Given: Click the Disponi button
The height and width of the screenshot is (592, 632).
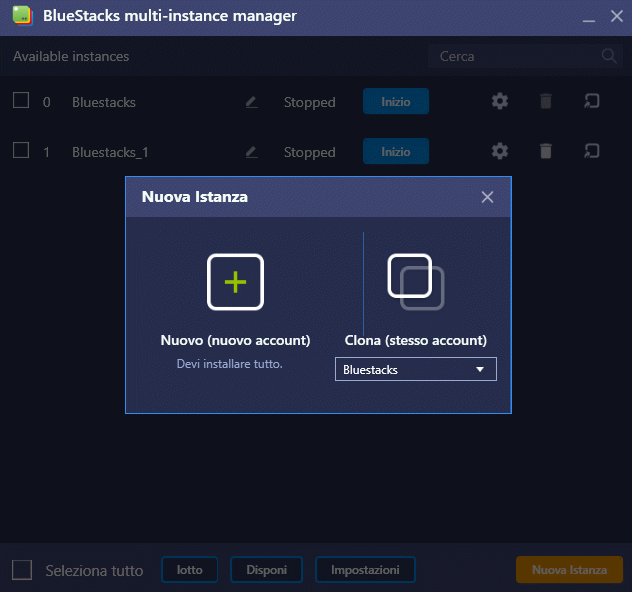Looking at the screenshot, I should tap(266, 570).
